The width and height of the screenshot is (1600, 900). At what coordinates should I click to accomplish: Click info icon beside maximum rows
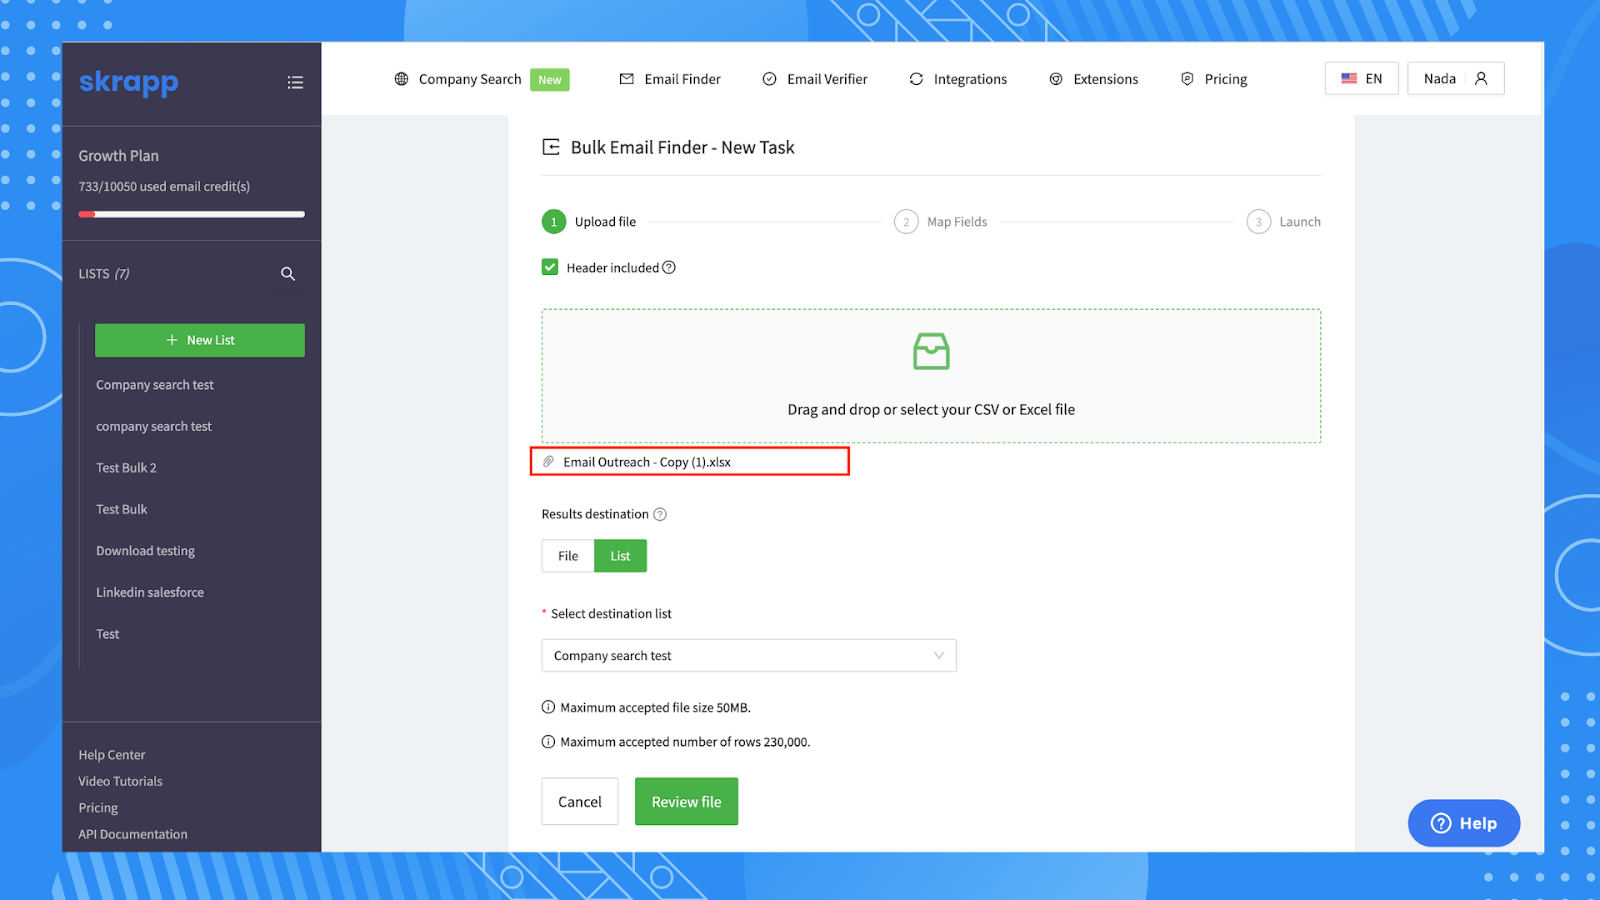(548, 742)
